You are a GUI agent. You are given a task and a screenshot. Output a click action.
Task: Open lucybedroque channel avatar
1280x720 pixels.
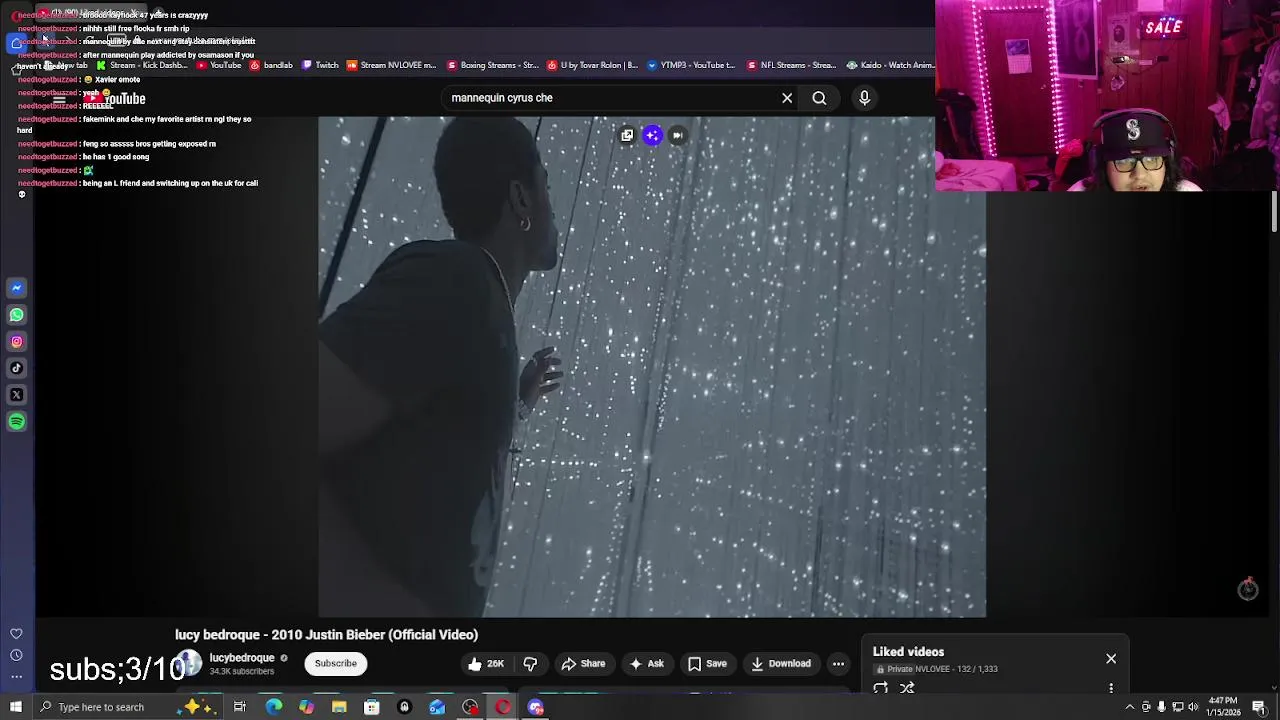pyautogui.click(x=190, y=664)
